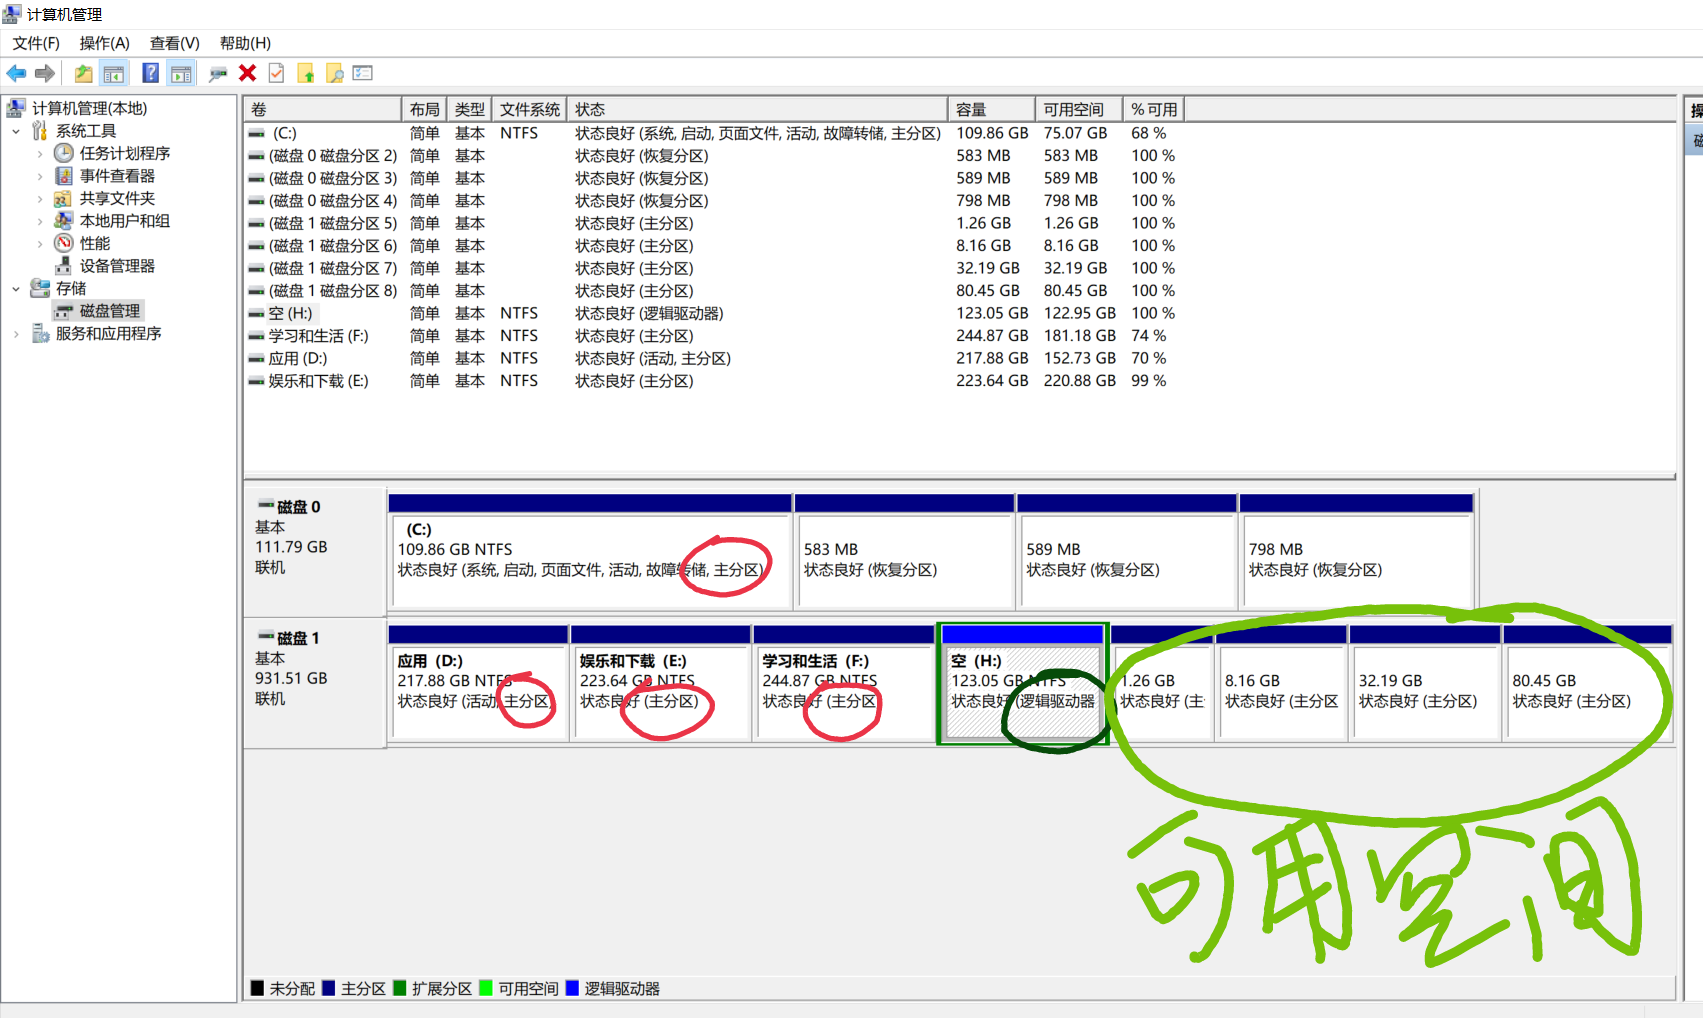
Task: Click the 存储 storage icon
Action: [x=40, y=288]
